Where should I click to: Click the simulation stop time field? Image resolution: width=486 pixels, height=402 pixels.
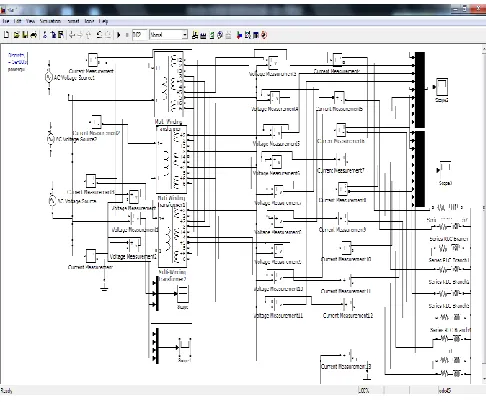(x=139, y=35)
